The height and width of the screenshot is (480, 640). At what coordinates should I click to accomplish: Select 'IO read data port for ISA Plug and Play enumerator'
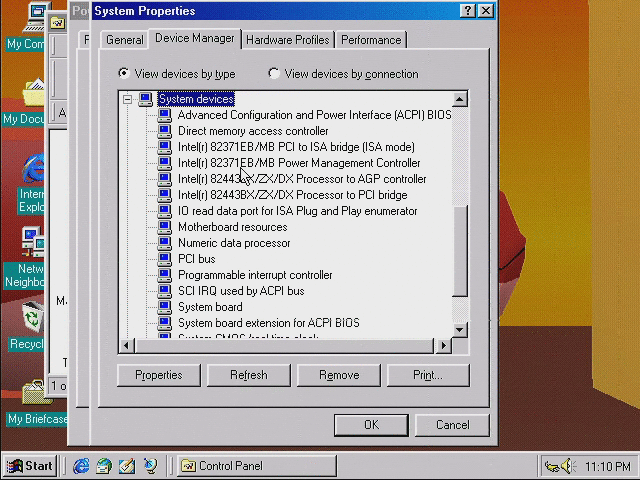click(298, 211)
